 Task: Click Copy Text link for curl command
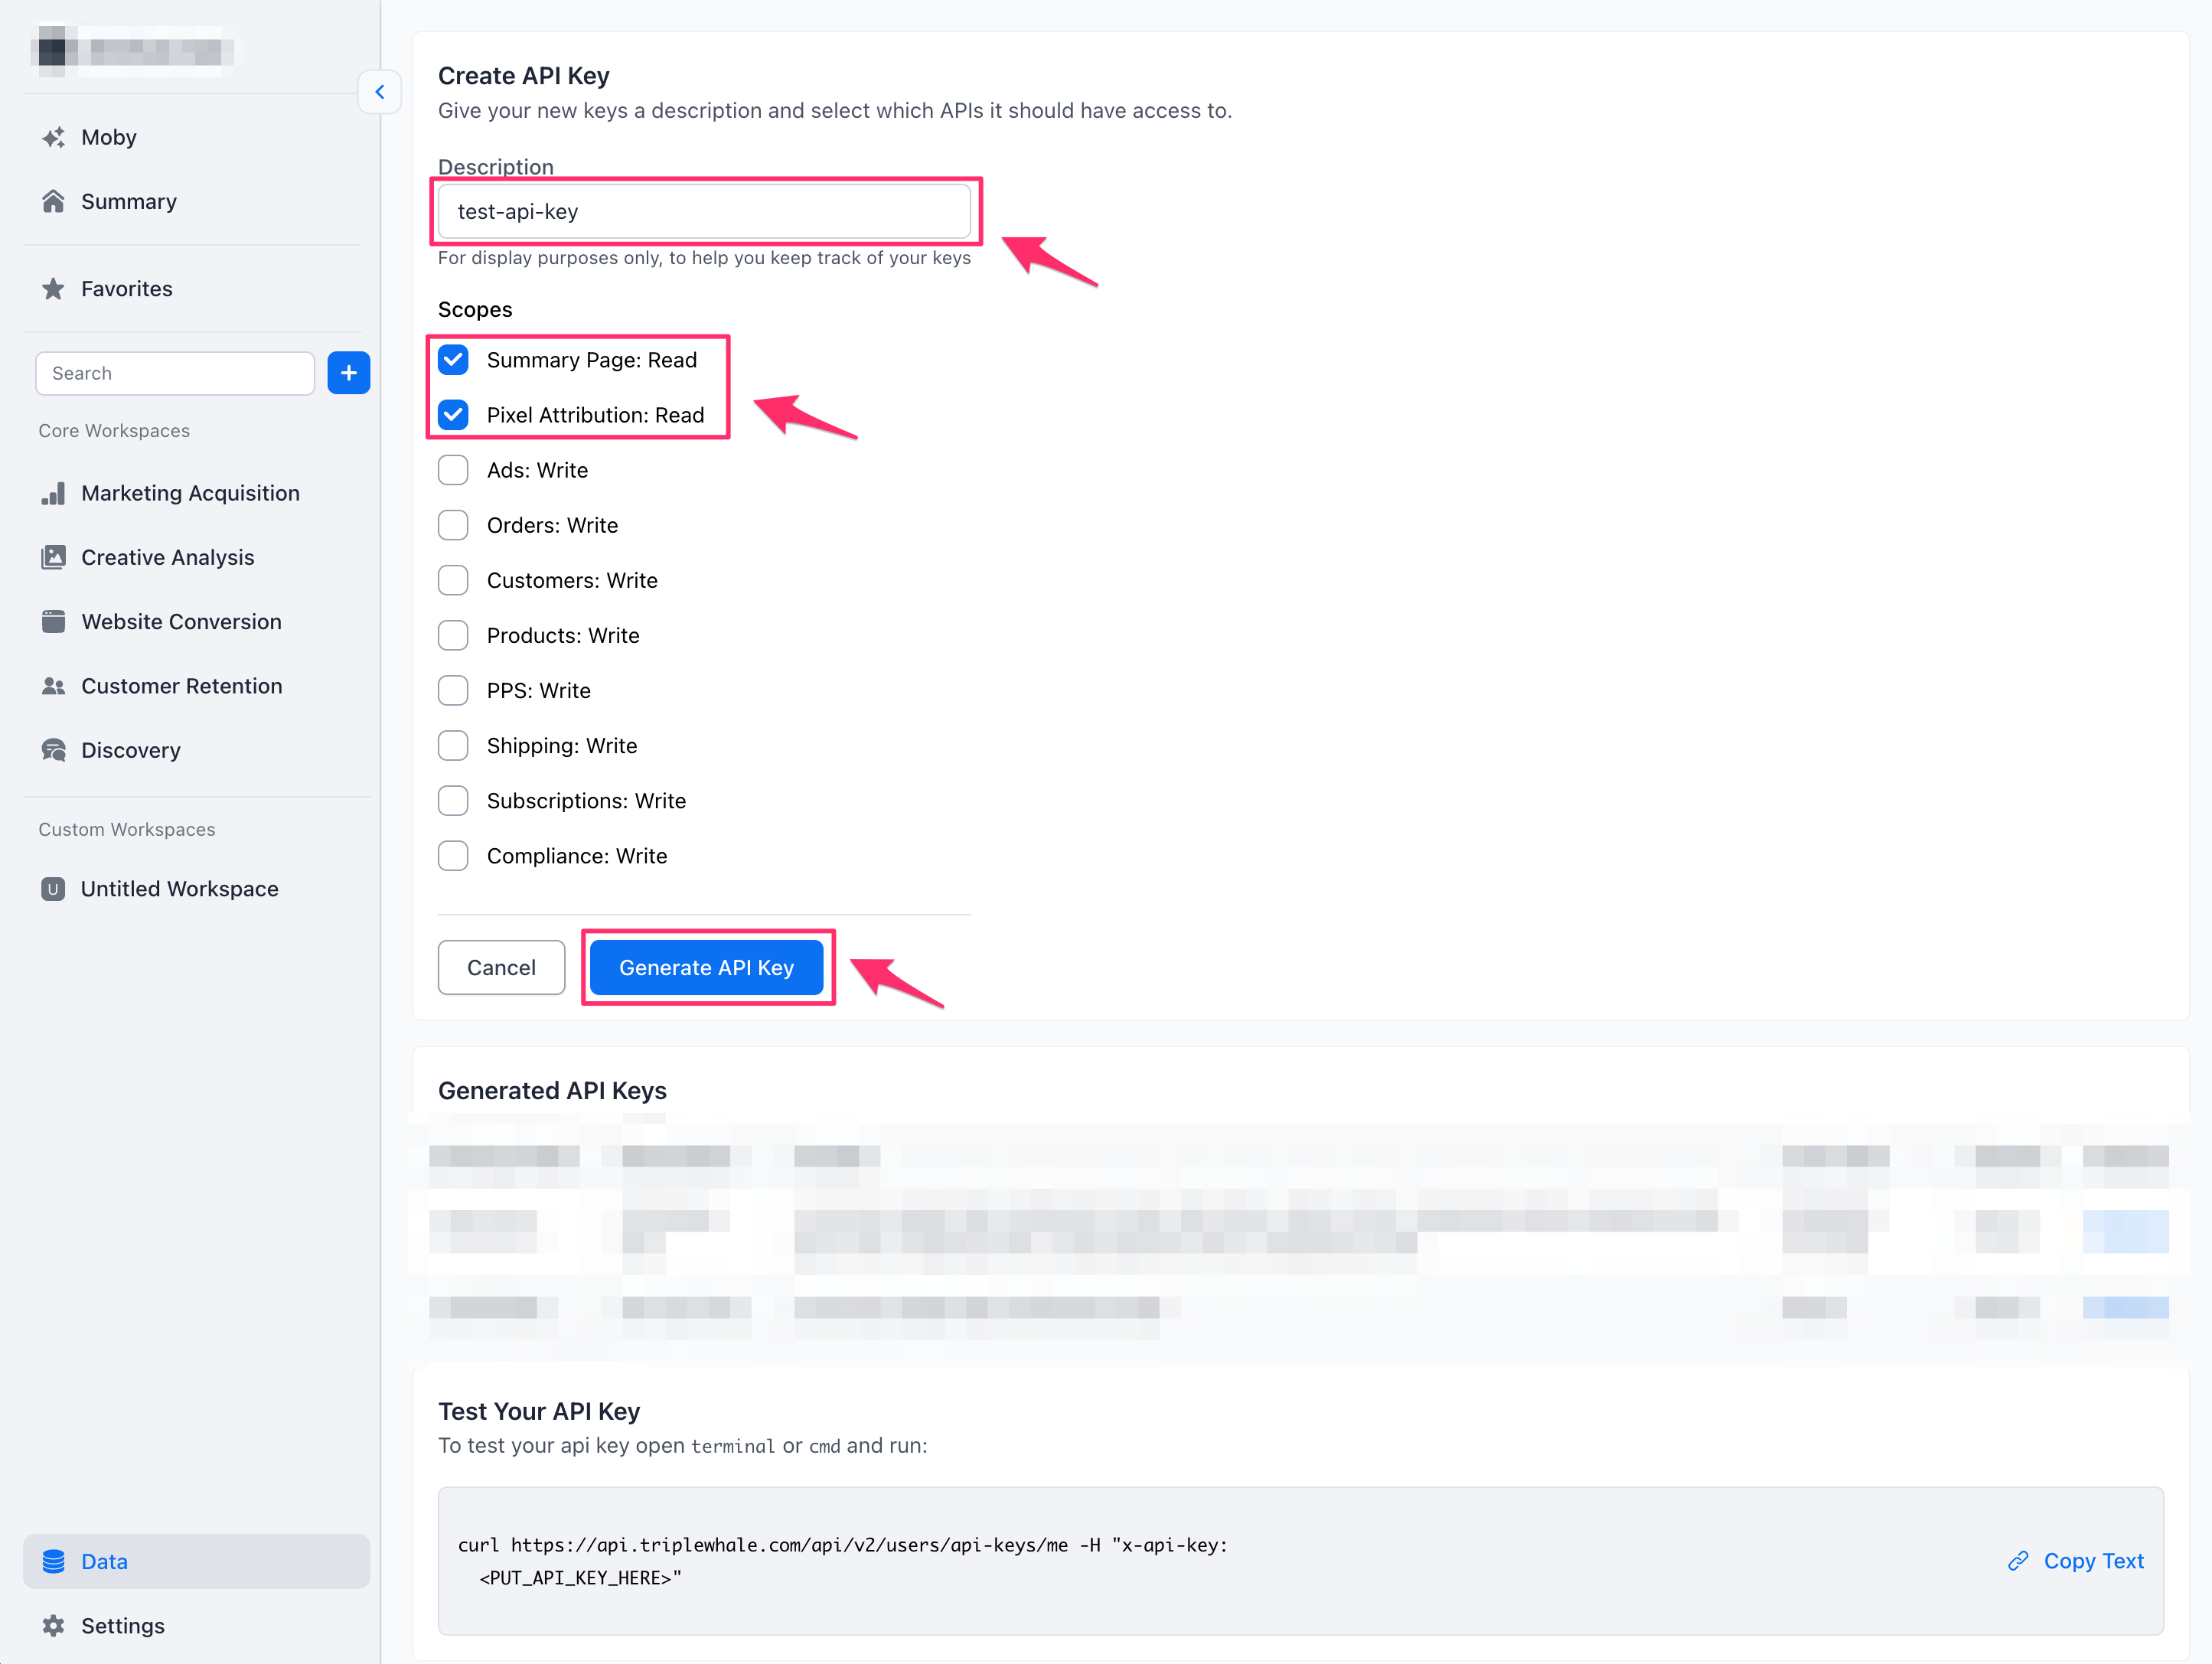tap(2076, 1561)
